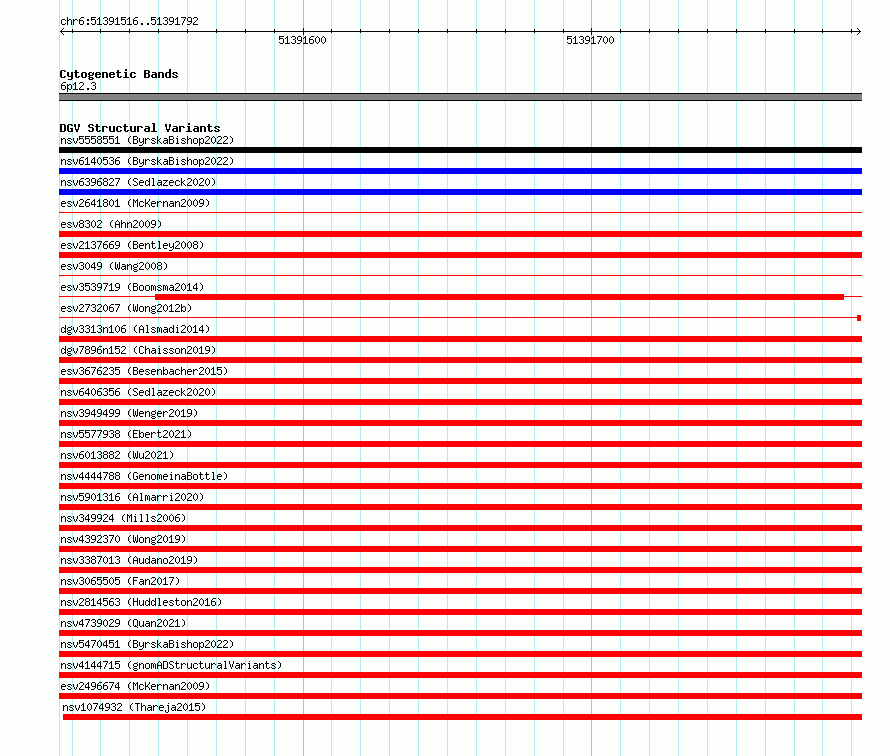Open nsv5901316 (Almarri2020) label
Screen dimensions: 890x756
[x=132, y=497]
